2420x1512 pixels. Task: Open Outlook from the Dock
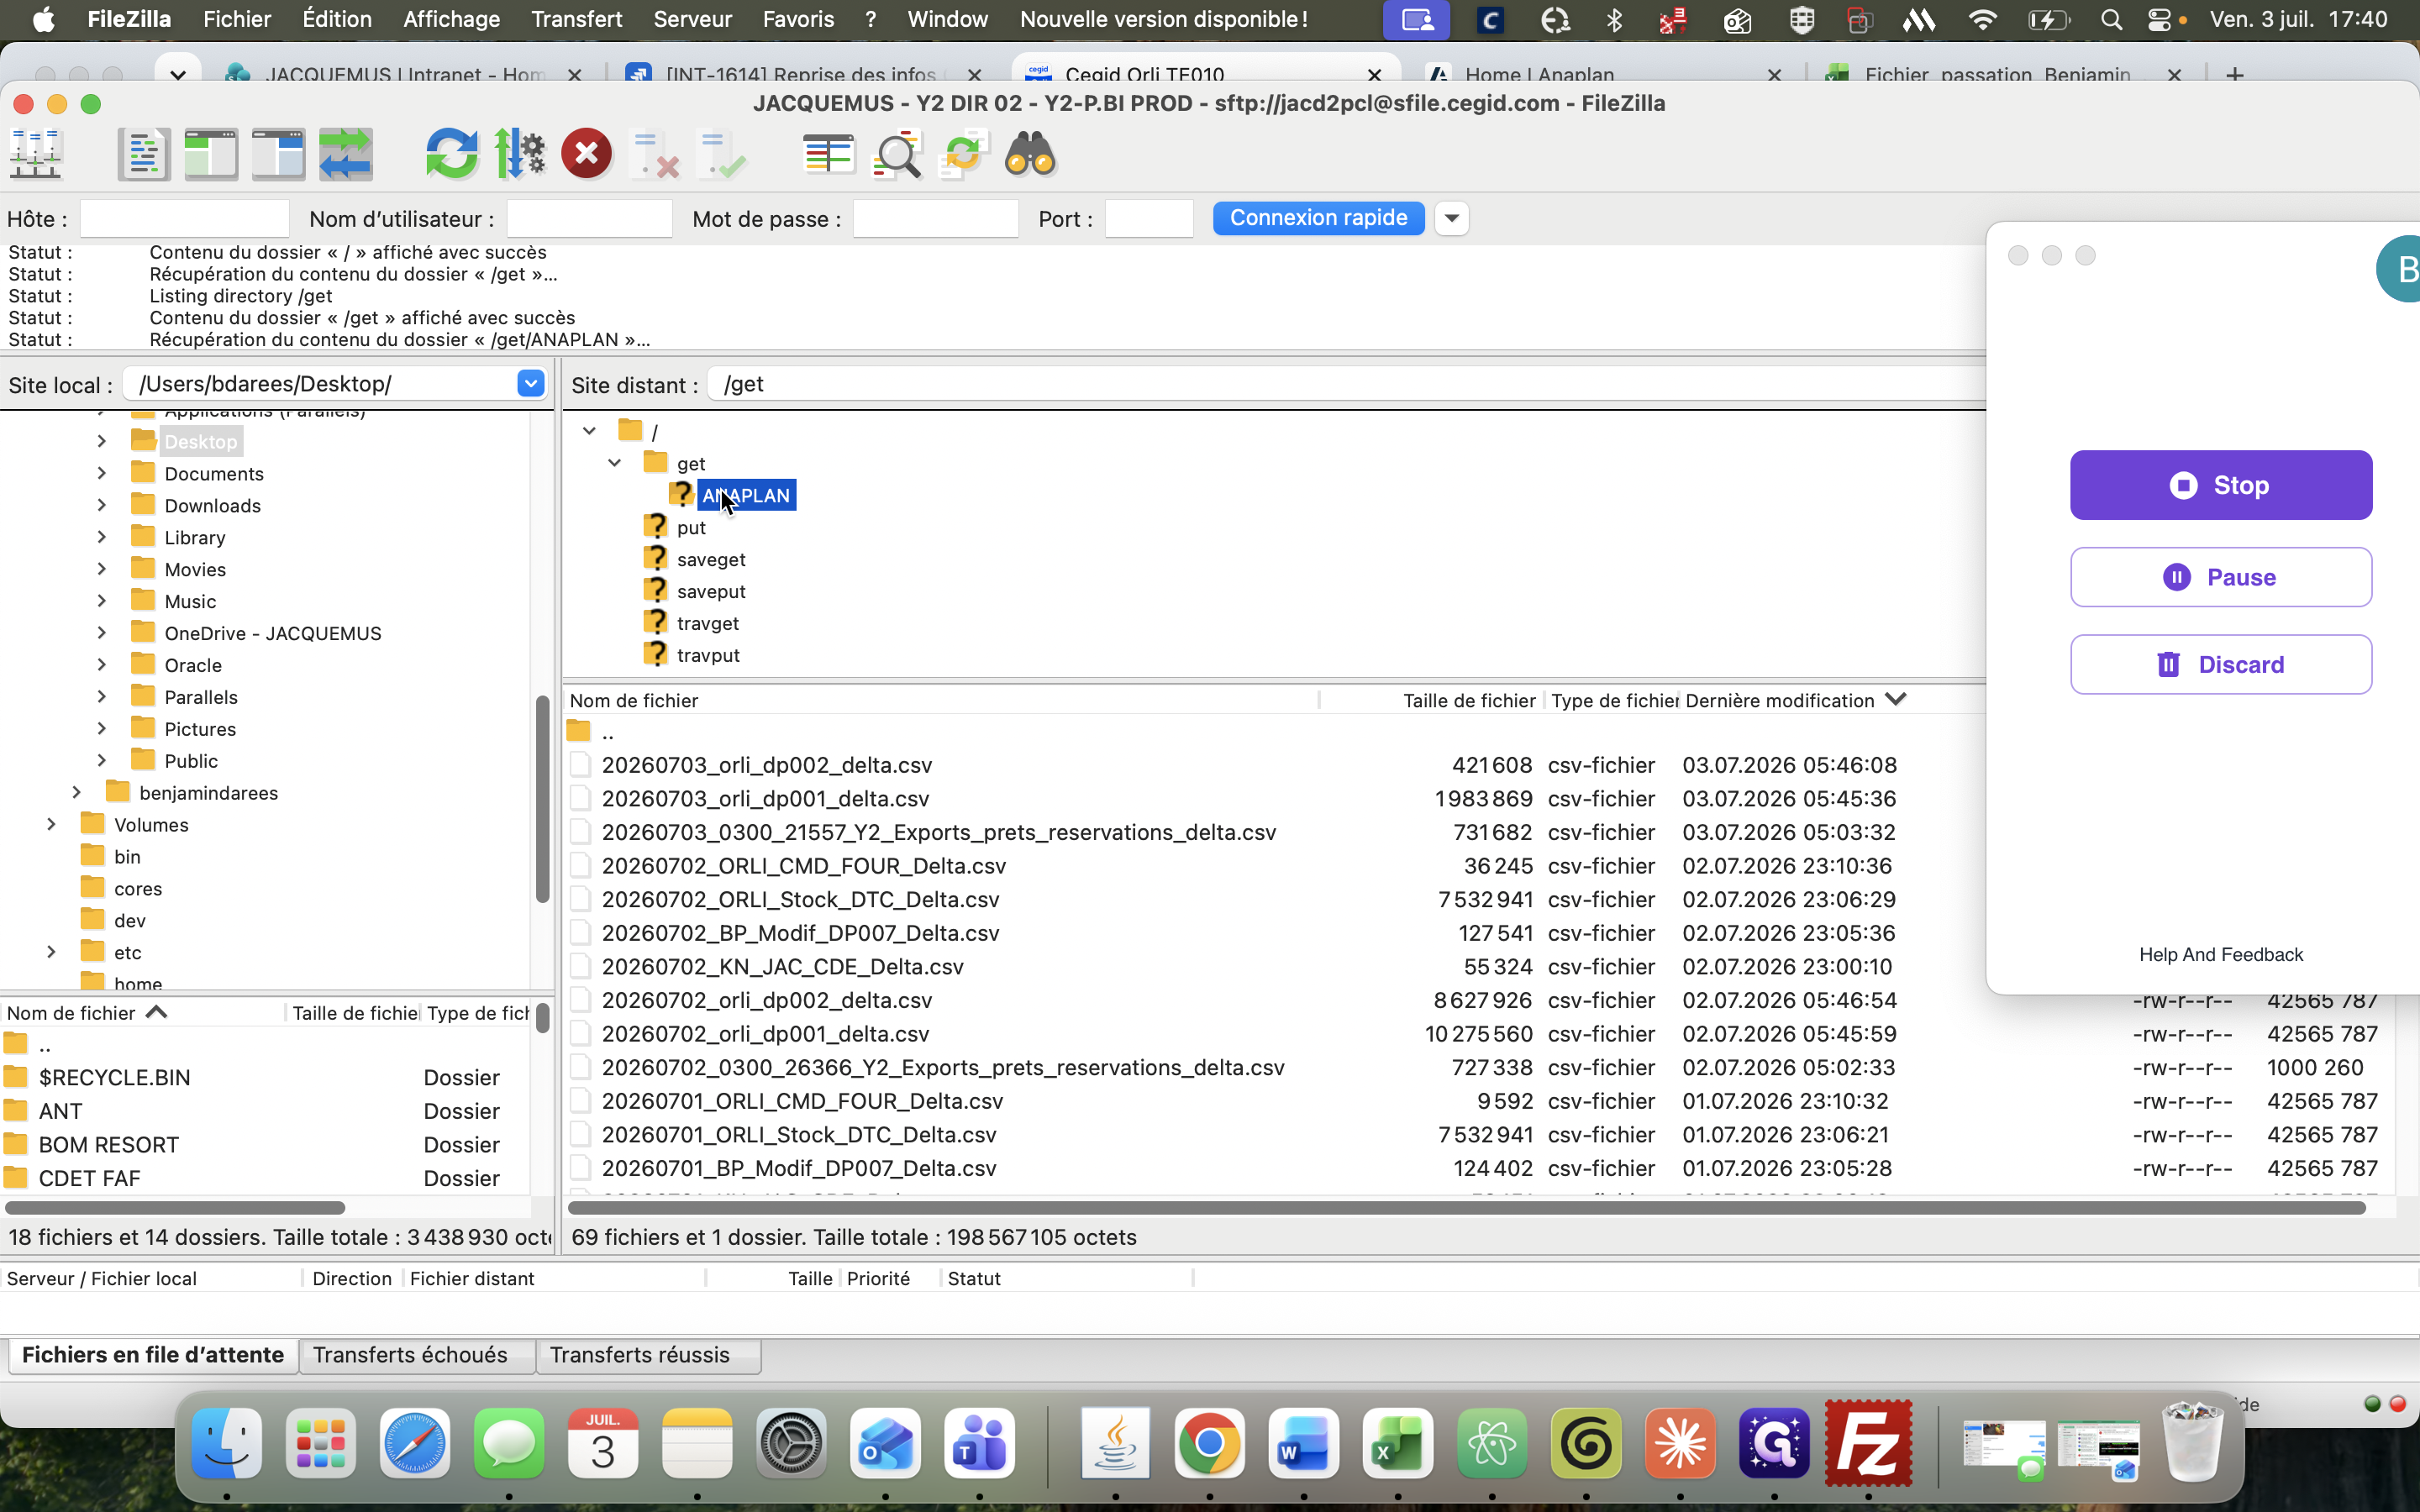[x=885, y=1443]
